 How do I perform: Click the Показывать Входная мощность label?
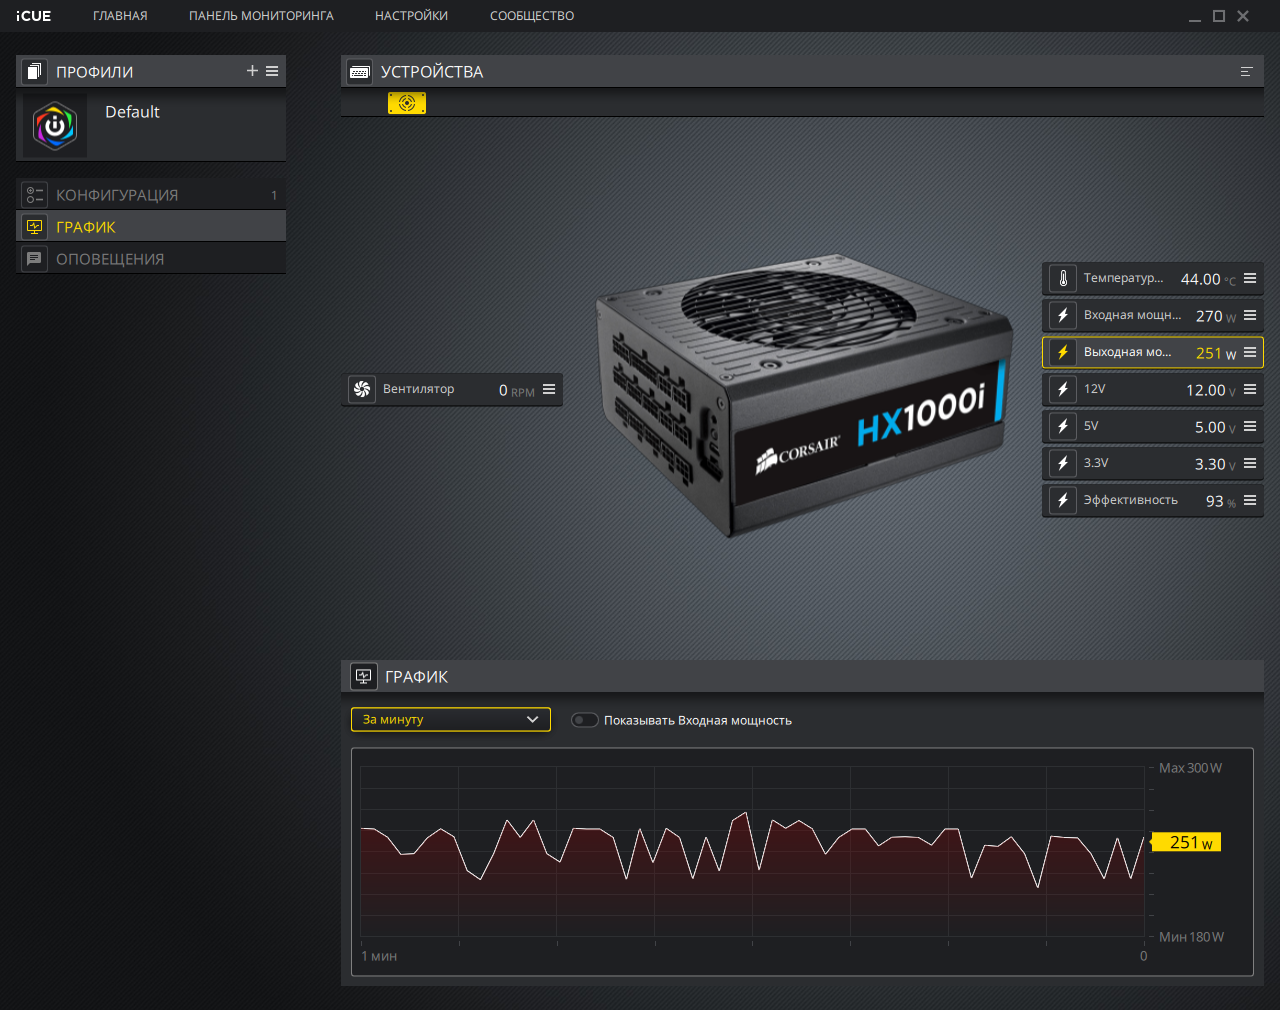(698, 720)
